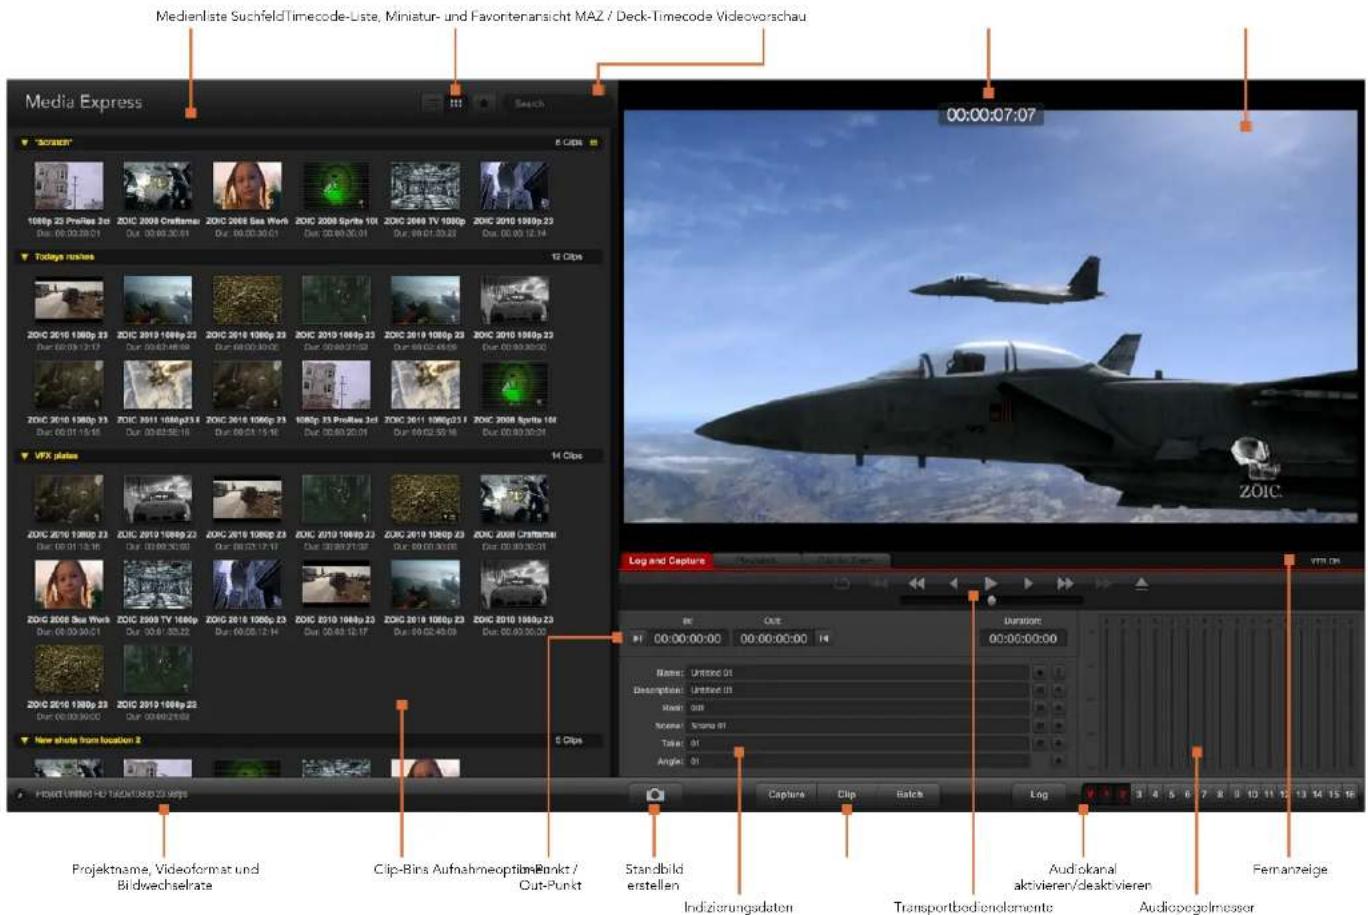The image size is (1368, 915).
Task: Click the In timecode field
Action: [688, 639]
